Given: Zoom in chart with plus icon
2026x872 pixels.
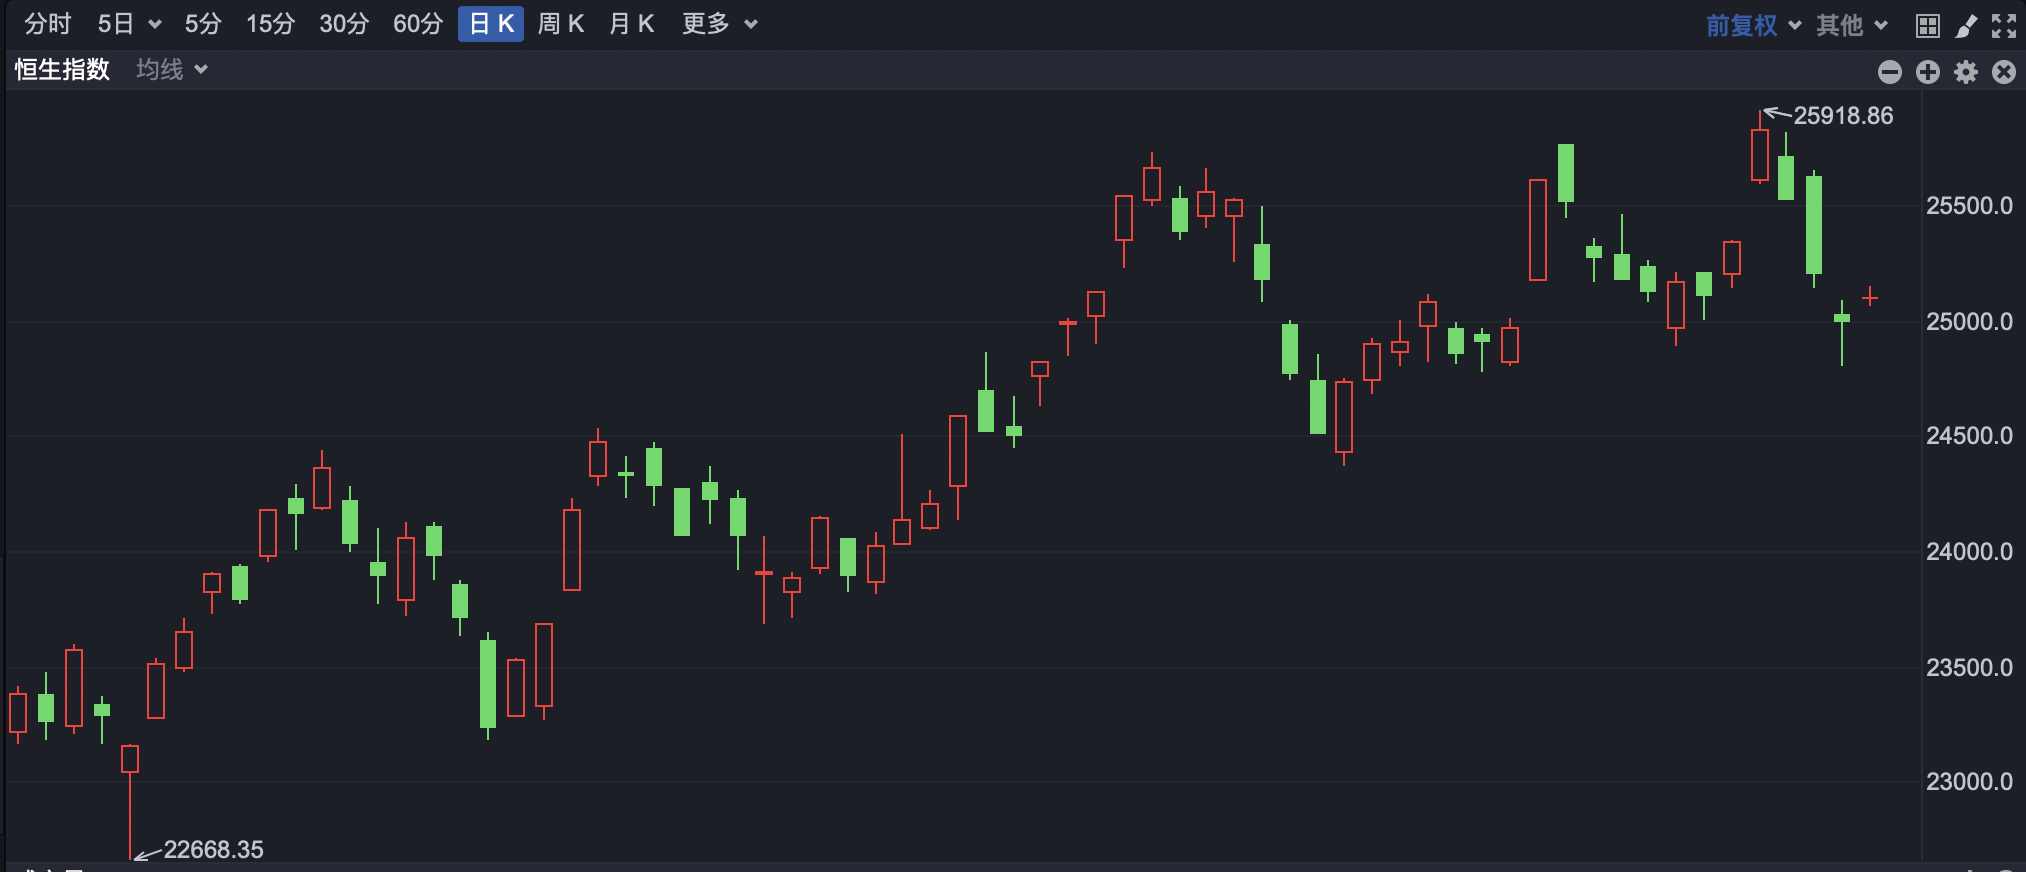Looking at the screenshot, I should pyautogui.click(x=1928, y=72).
